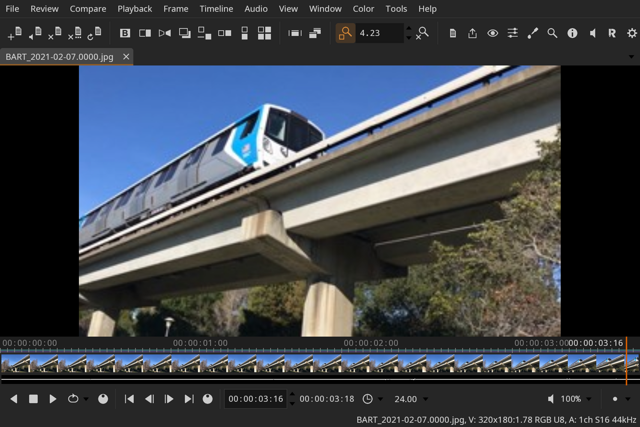
Task: Open the Review menu
Action: click(x=44, y=9)
